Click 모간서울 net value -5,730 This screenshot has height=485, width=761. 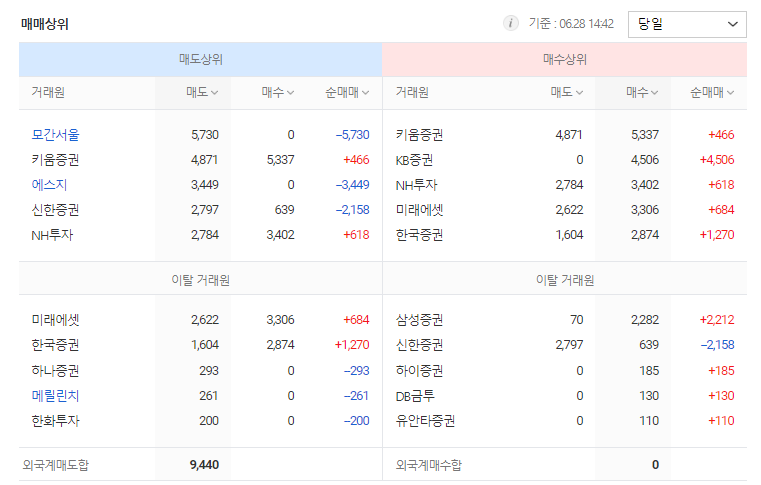click(x=353, y=134)
